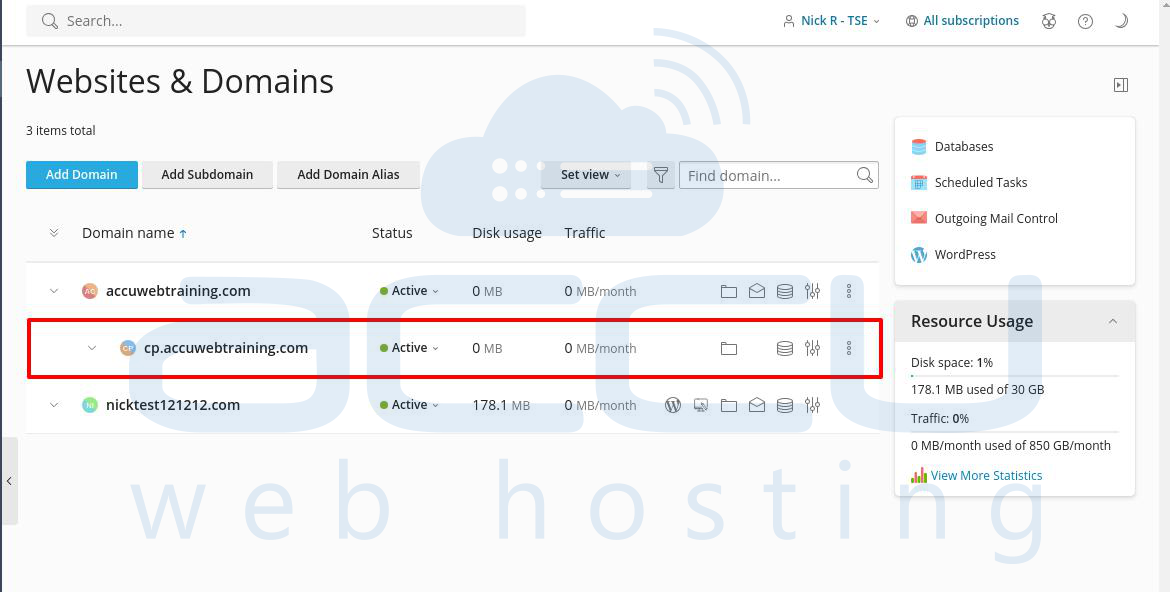Focus the top Search field
Screen dimensions: 1170x592
(276, 21)
